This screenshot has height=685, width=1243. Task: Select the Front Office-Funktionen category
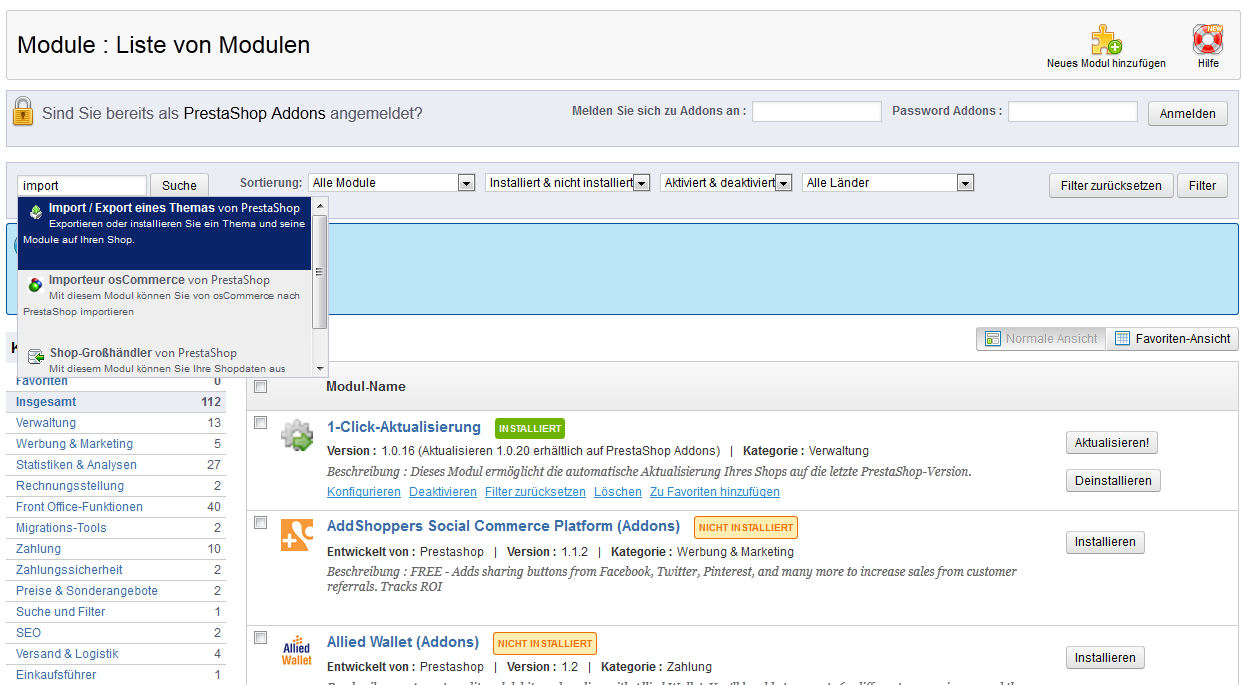point(116,507)
